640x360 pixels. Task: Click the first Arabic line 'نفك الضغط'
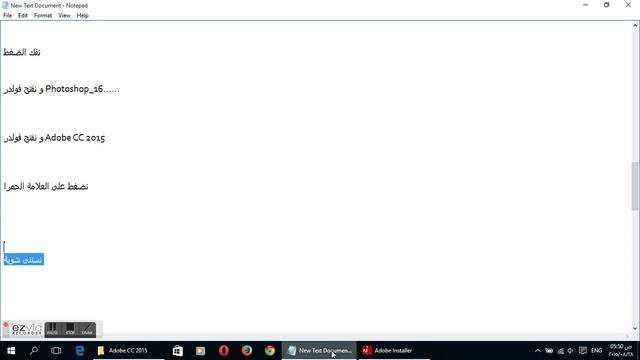coord(22,52)
